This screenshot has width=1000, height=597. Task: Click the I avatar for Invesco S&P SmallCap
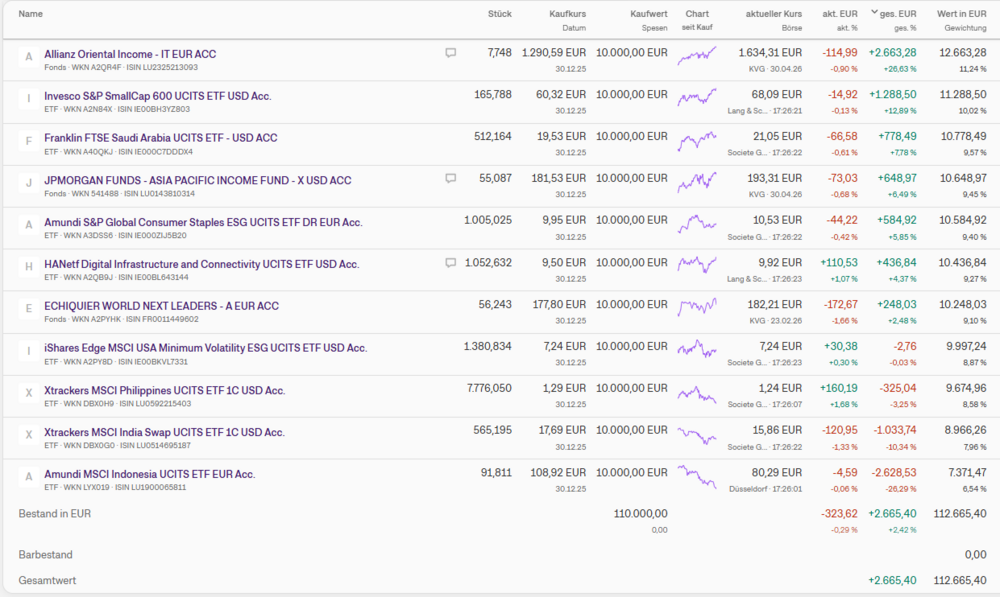point(29,100)
